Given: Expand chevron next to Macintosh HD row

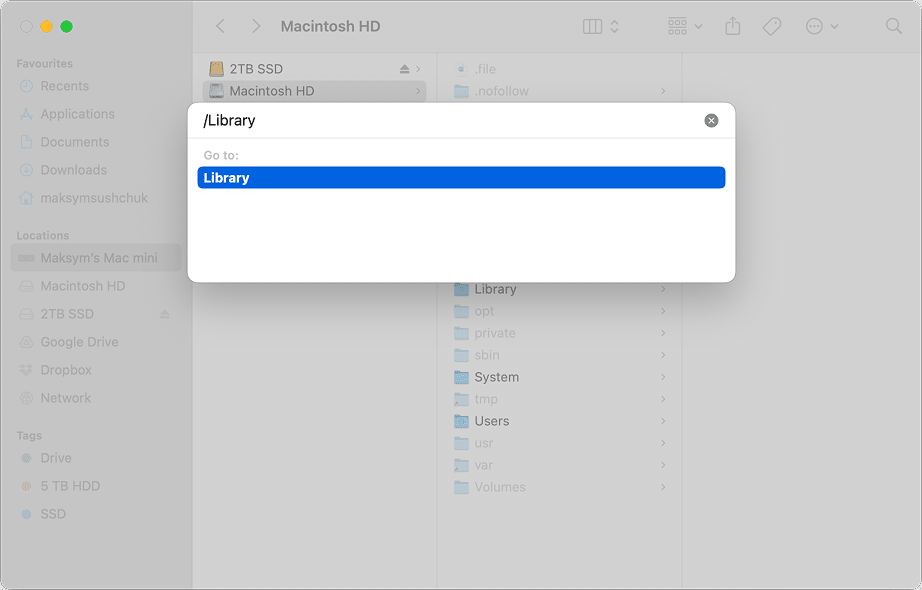Looking at the screenshot, I should [418, 91].
